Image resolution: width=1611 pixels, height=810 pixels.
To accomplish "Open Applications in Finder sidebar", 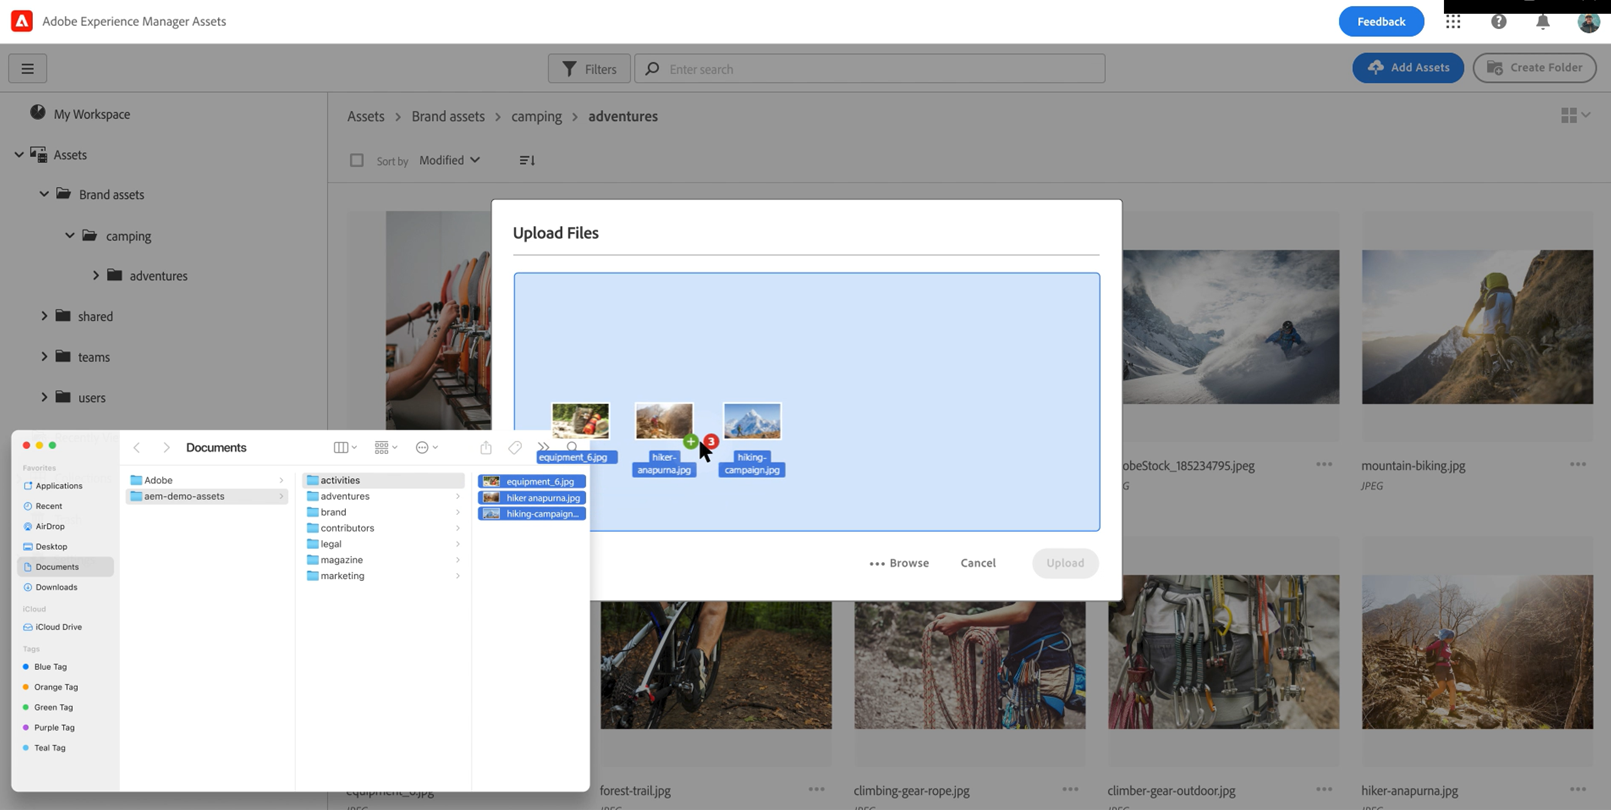I will 59,486.
